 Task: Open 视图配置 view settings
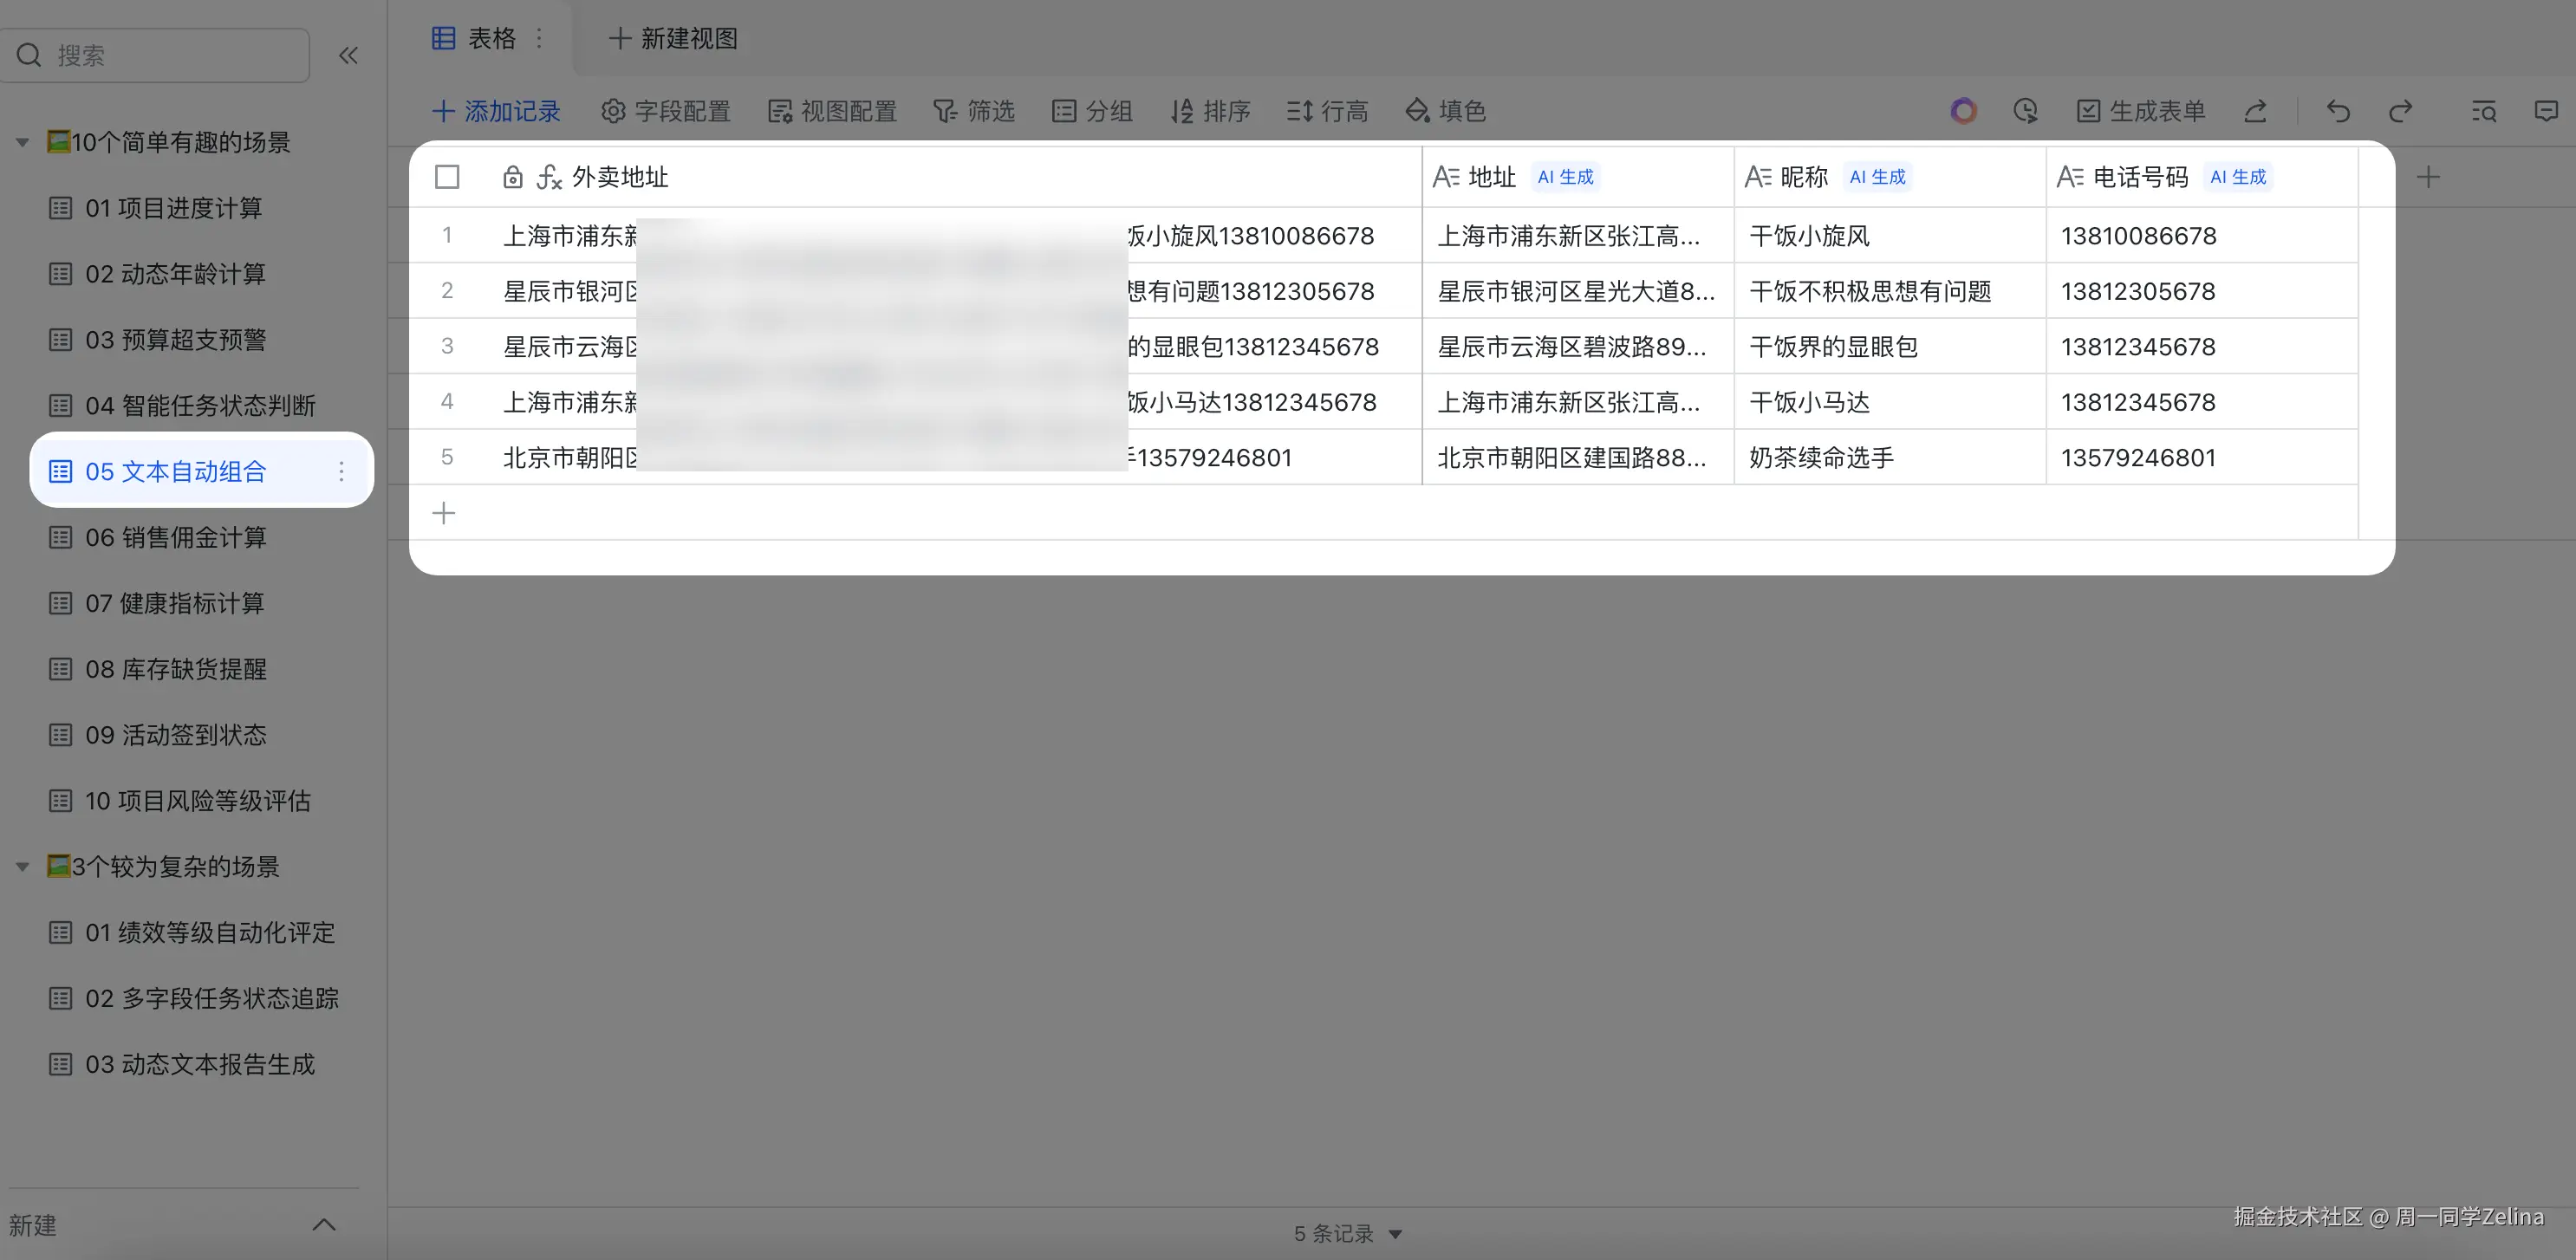coord(832,111)
